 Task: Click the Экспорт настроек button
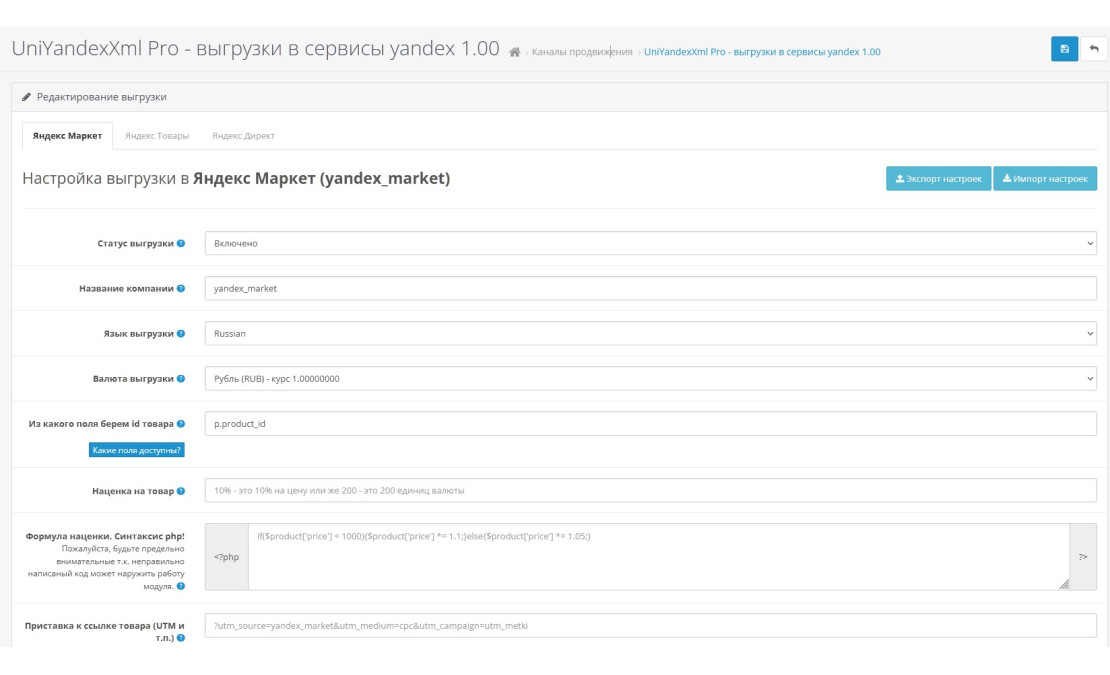pyautogui.click(x=938, y=178)
